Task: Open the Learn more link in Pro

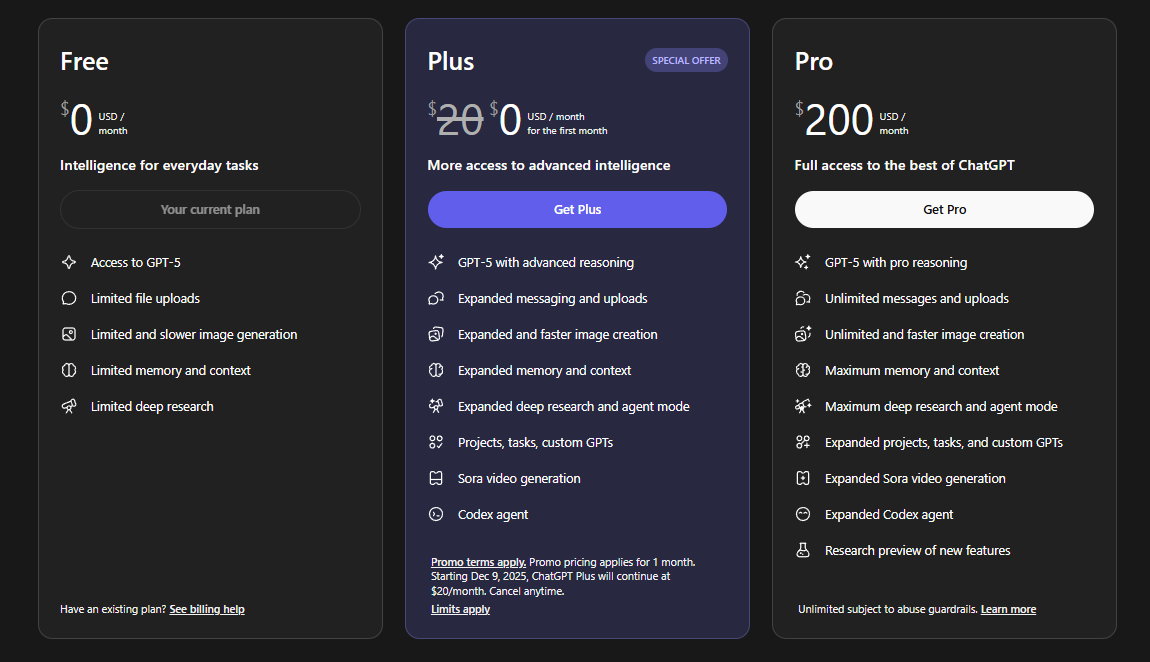Action: [1008, 610]
